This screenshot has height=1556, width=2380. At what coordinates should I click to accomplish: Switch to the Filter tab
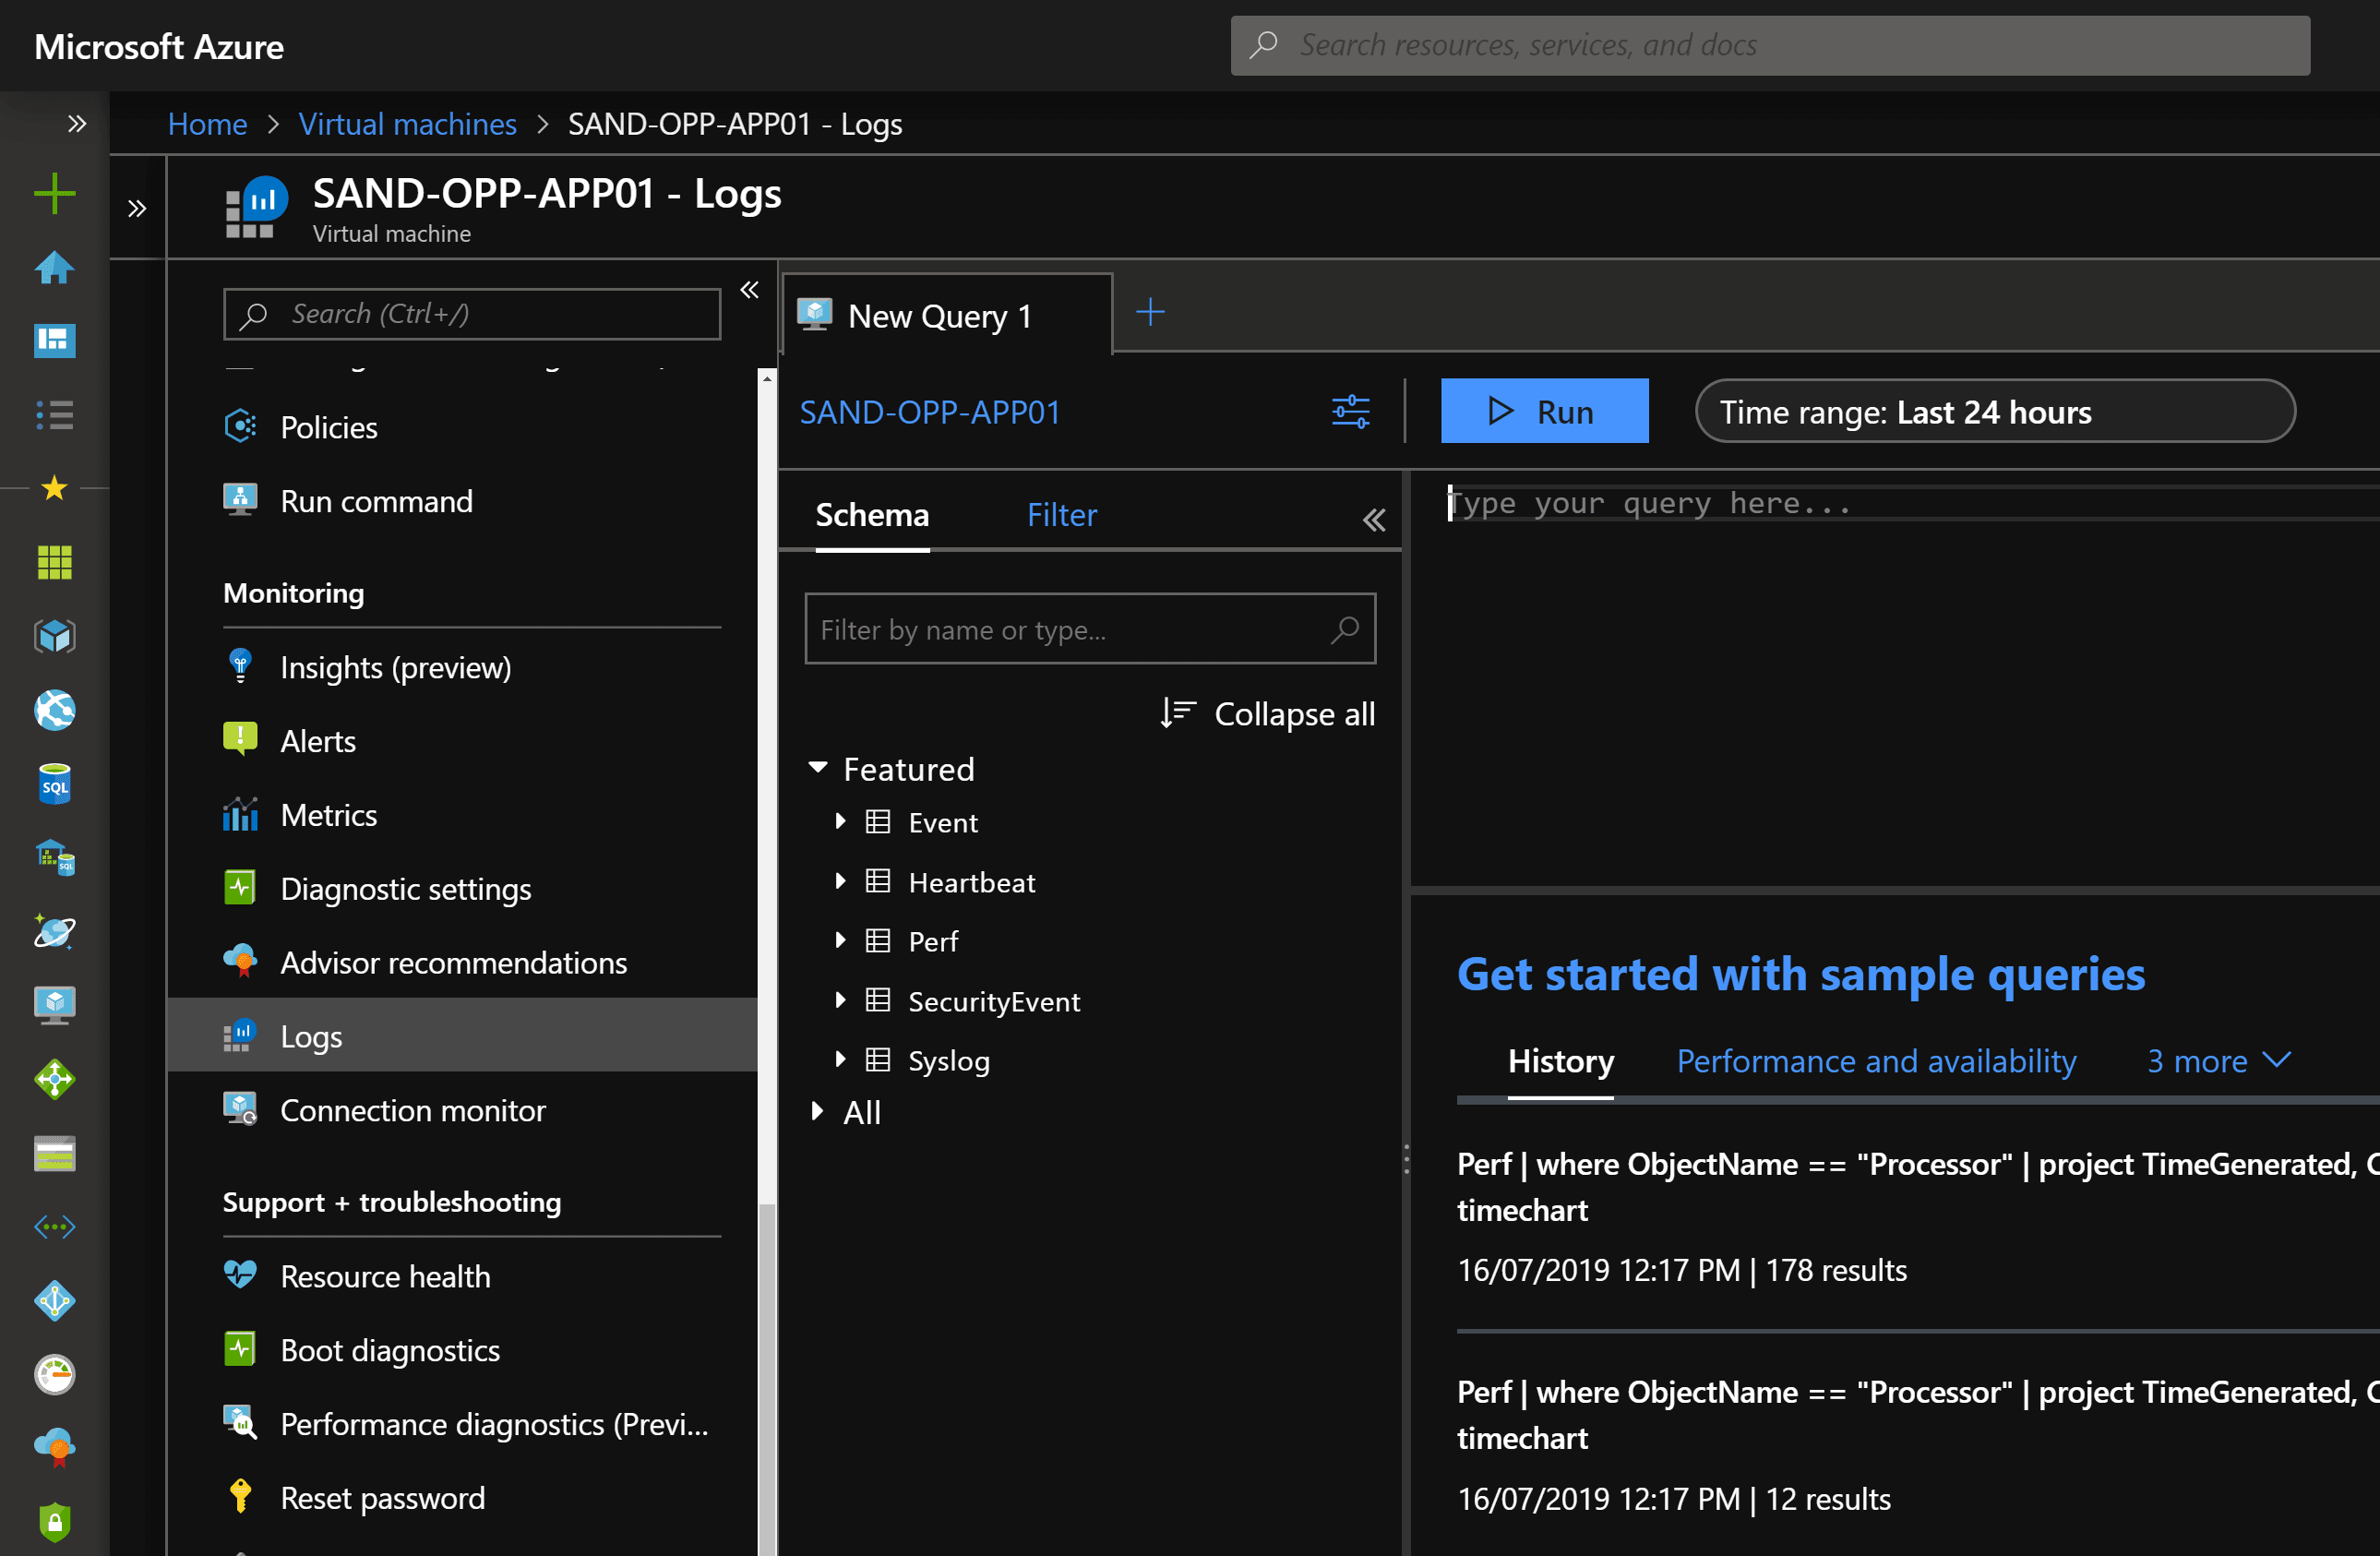click(x=1061, y=514)
